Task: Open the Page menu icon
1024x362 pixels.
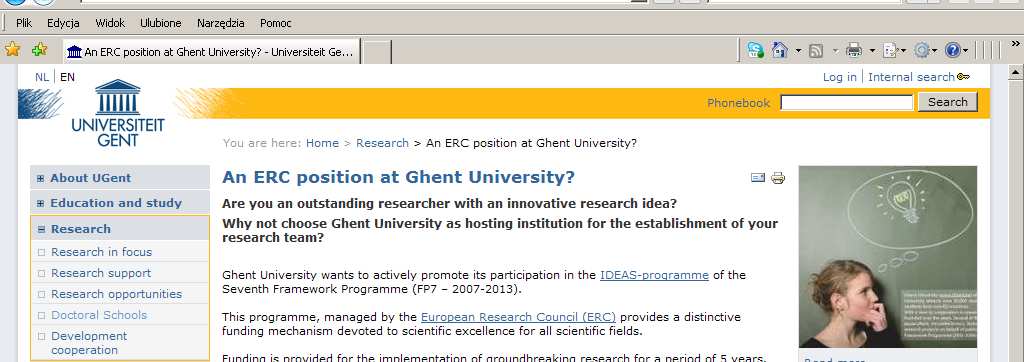Action: click(x=890, y=50)
